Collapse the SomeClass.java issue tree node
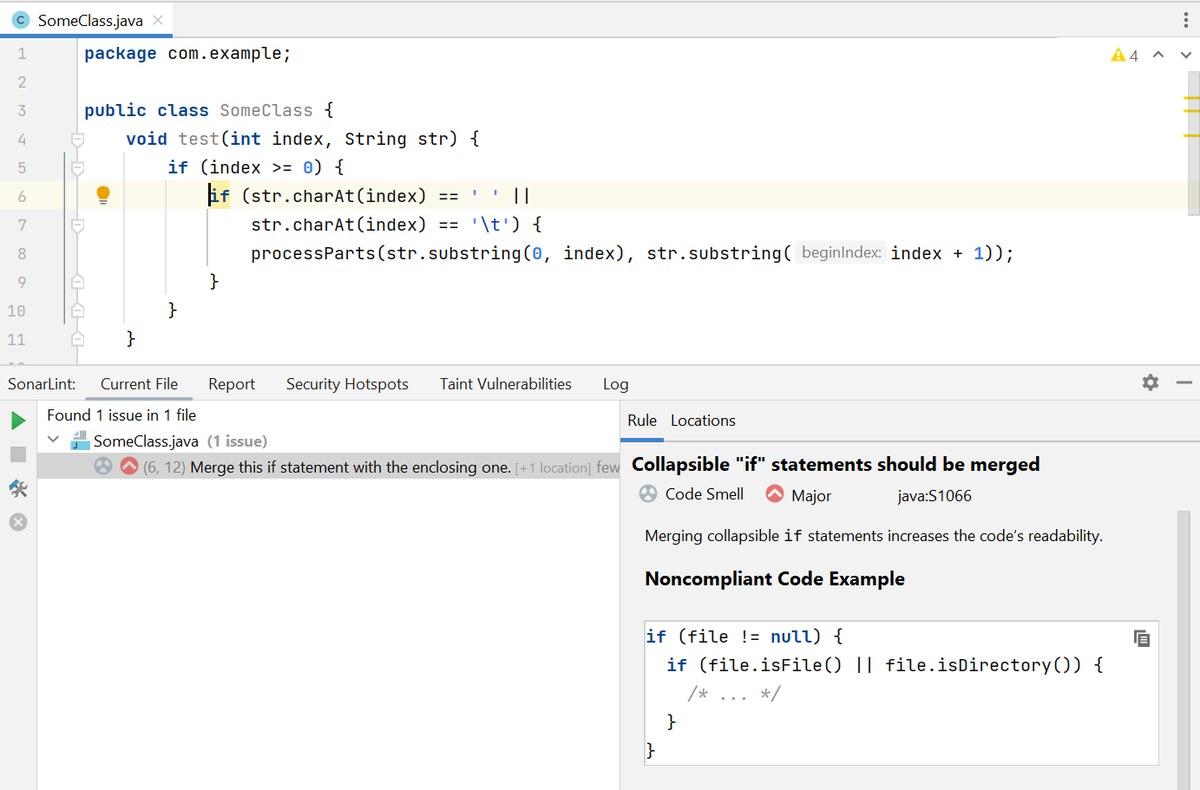Viewport: 1200px width, 790px height. [x=52, y=440]
